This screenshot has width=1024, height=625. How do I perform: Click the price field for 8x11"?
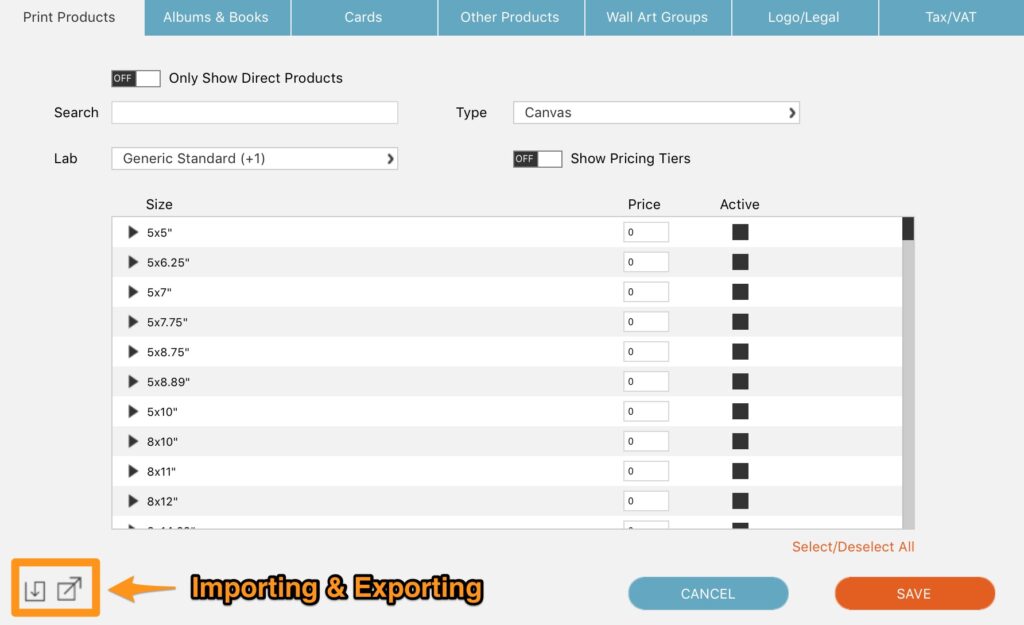646,471
